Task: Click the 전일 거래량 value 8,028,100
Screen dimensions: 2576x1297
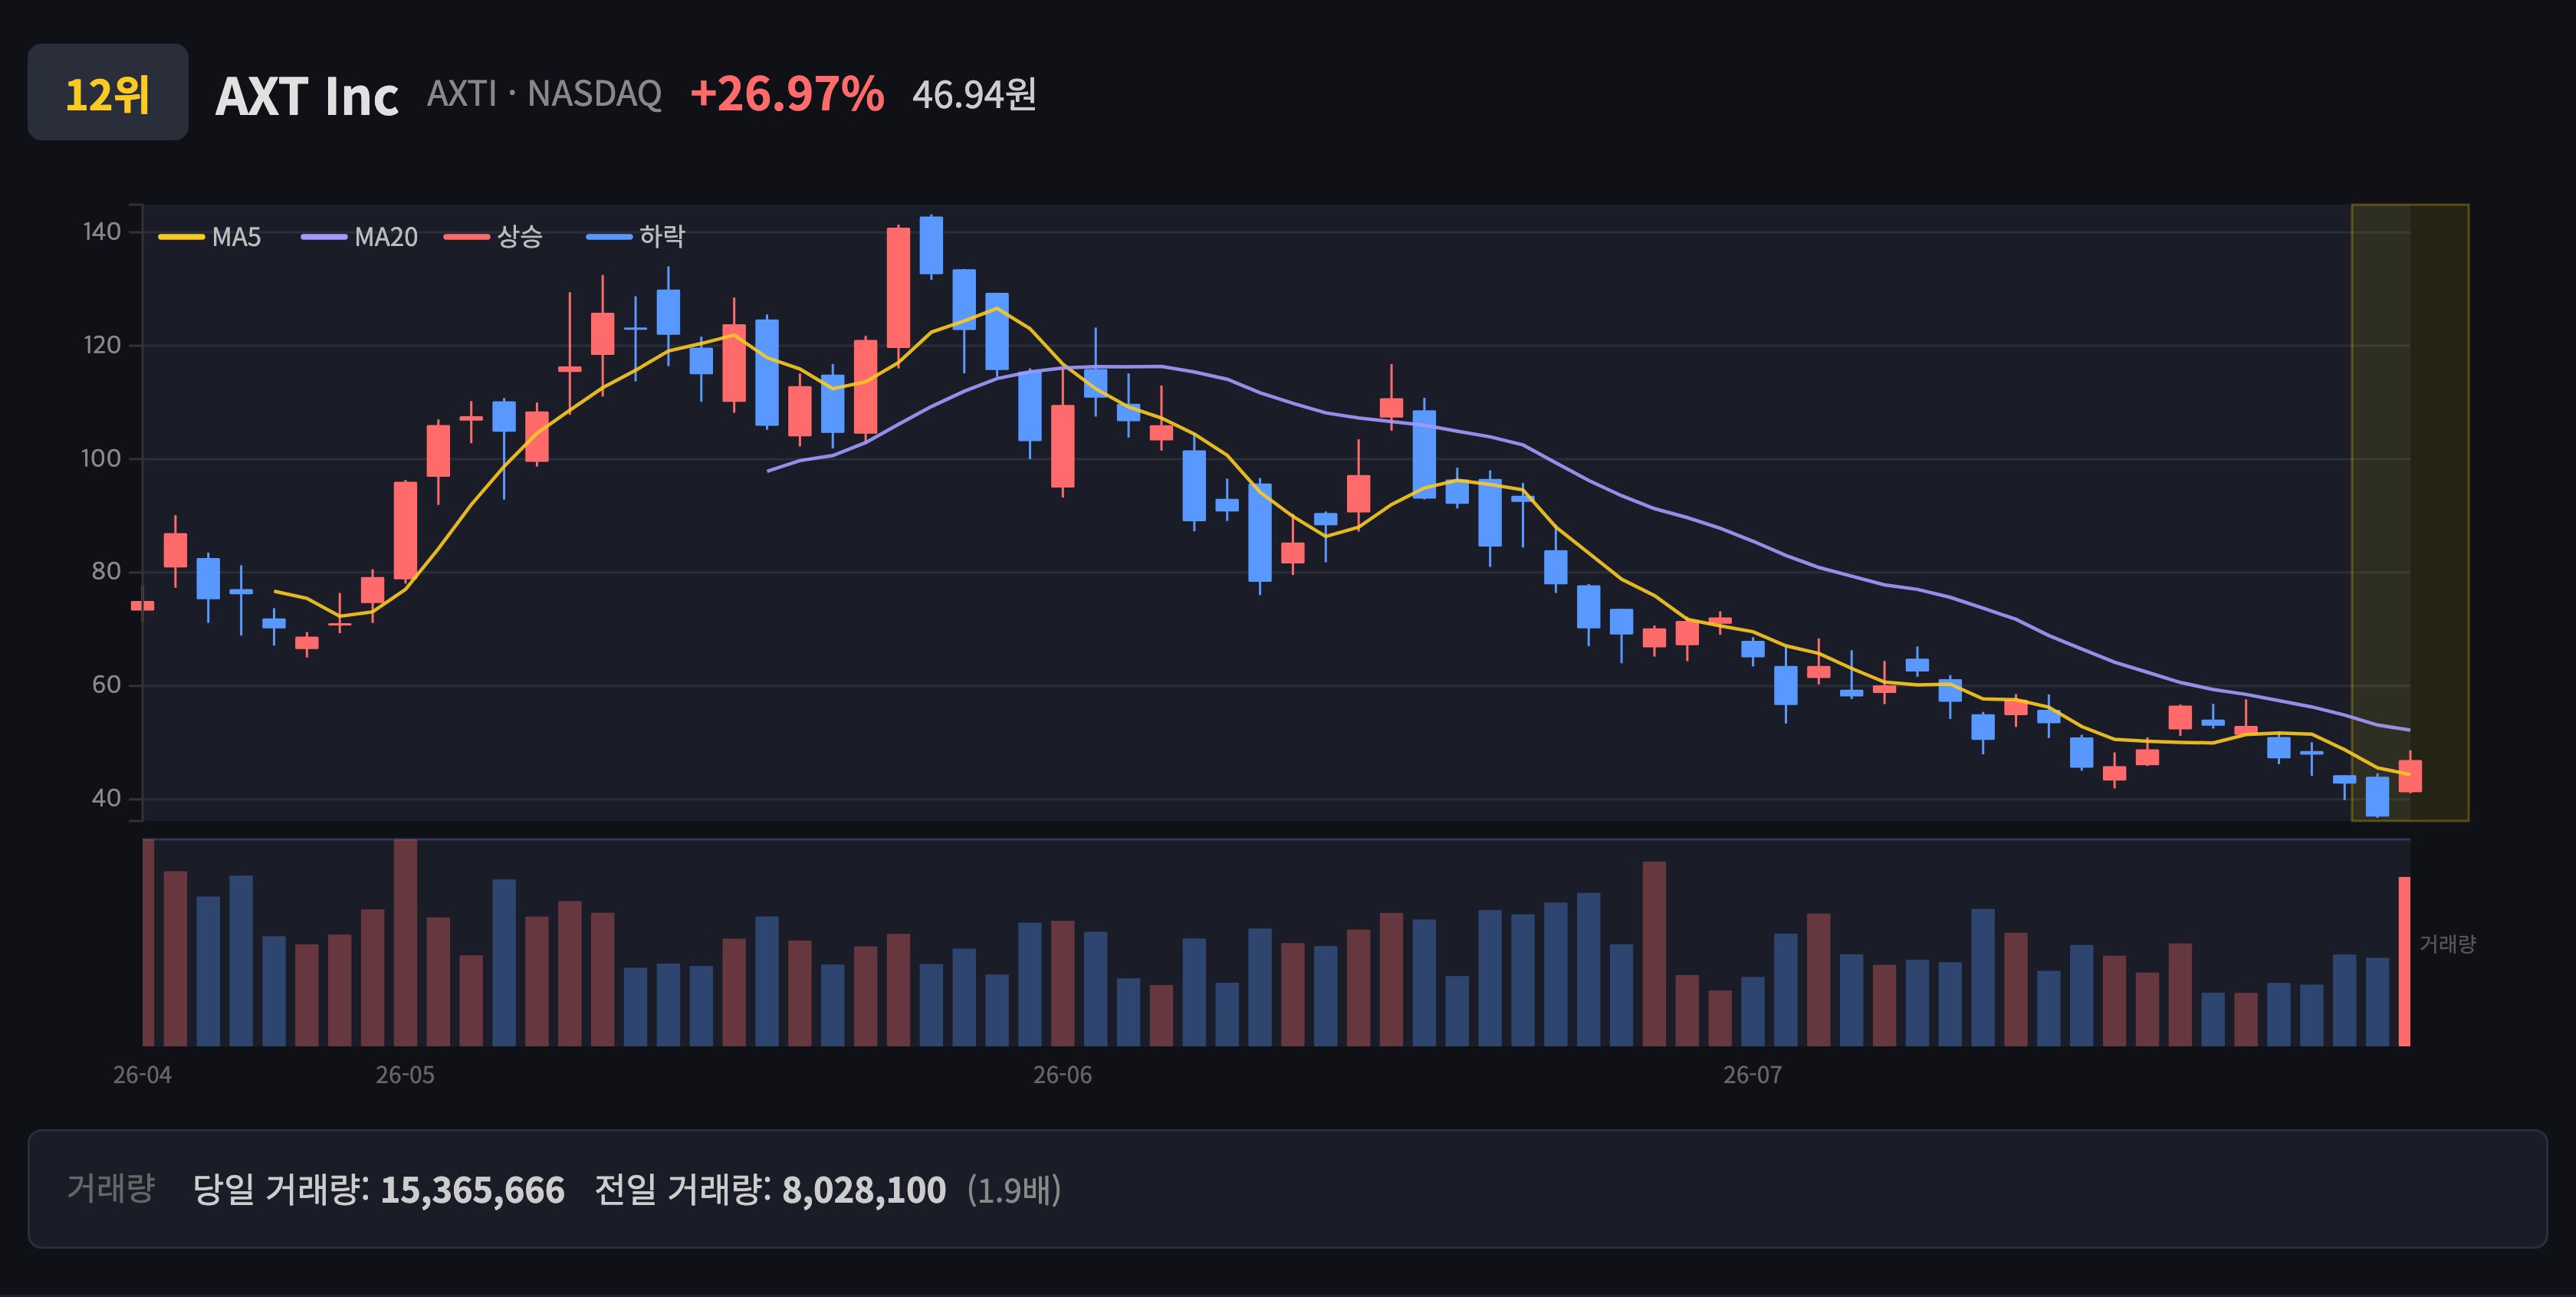Action: click(x=864, y=1190)
